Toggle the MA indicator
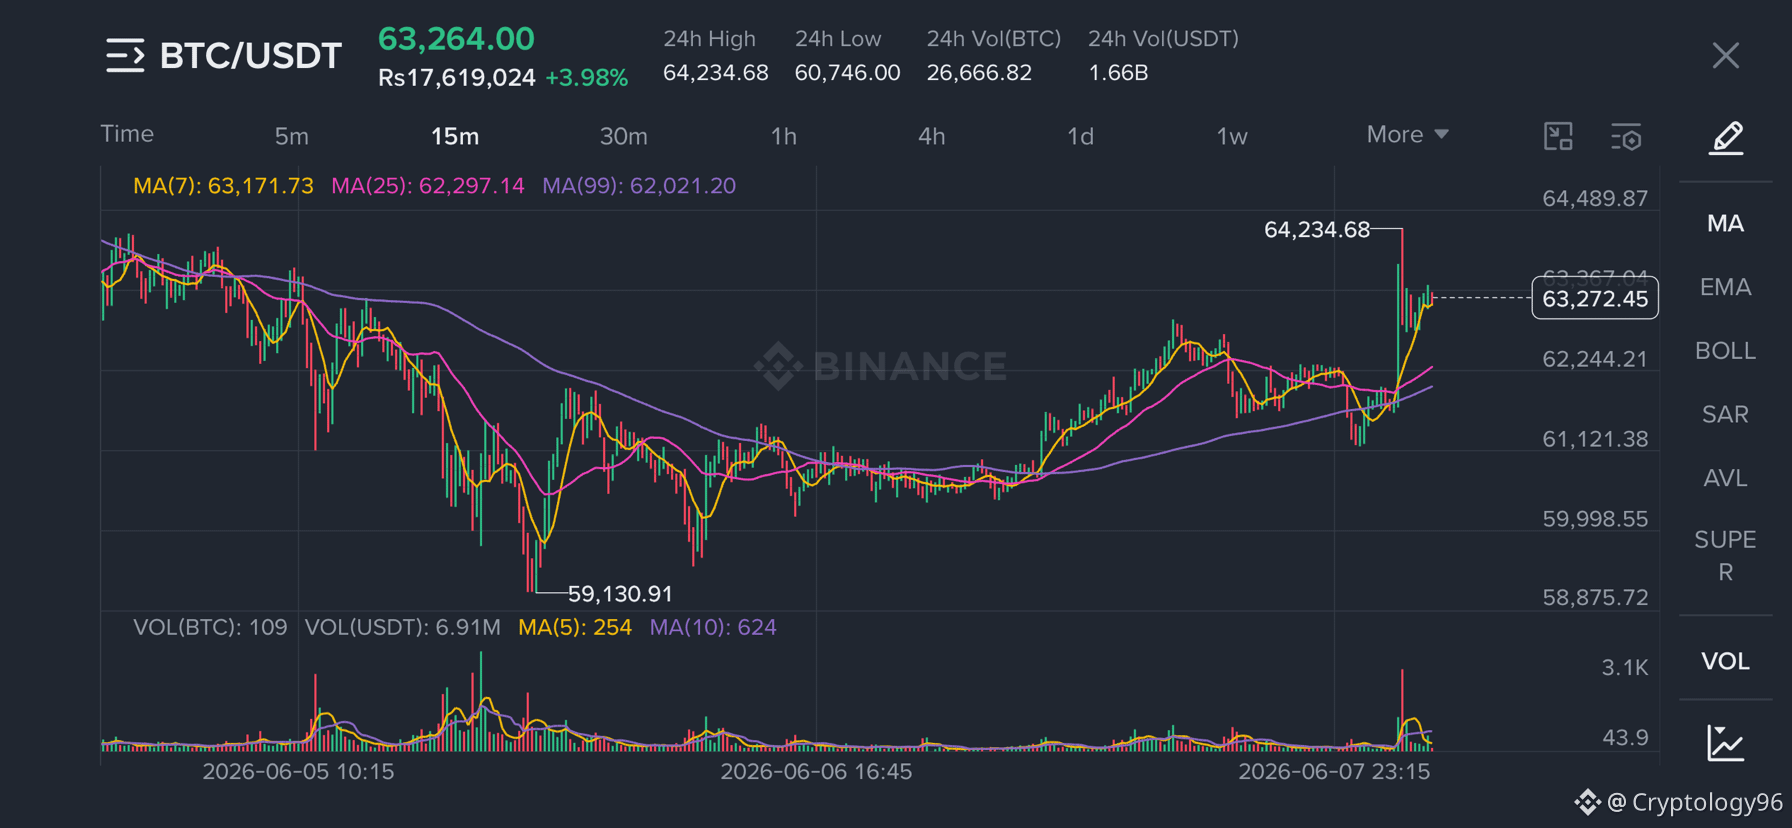Screen dimensions: 1792x828 click(x=1726, y=223)
